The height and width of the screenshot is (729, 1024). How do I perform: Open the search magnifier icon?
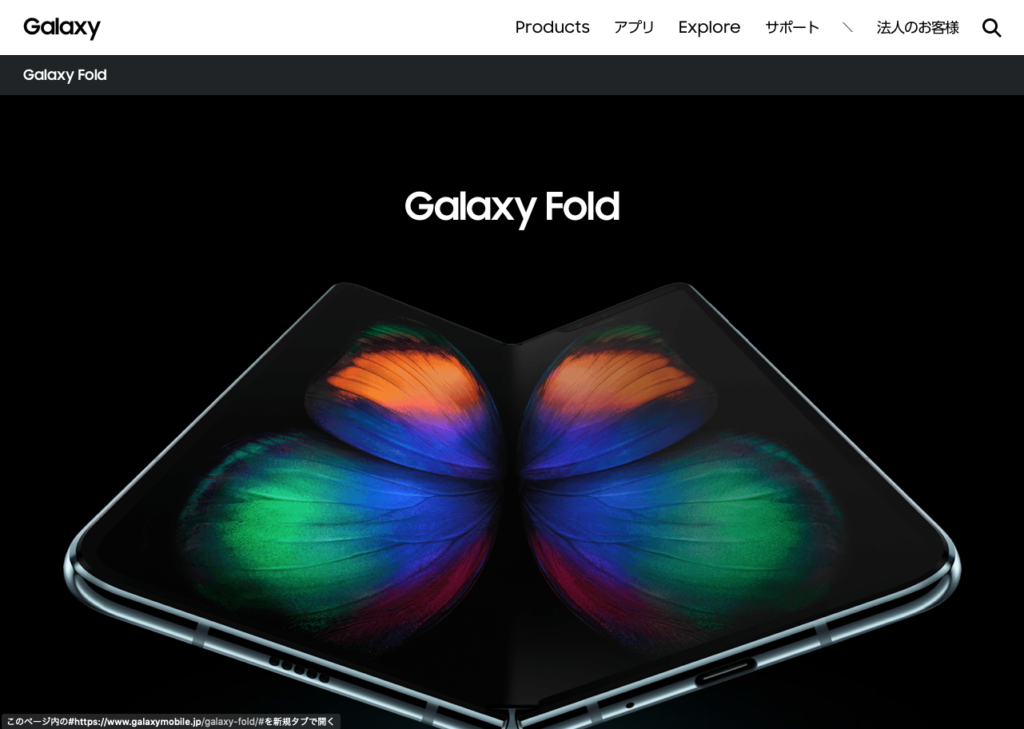click(991, 28)
